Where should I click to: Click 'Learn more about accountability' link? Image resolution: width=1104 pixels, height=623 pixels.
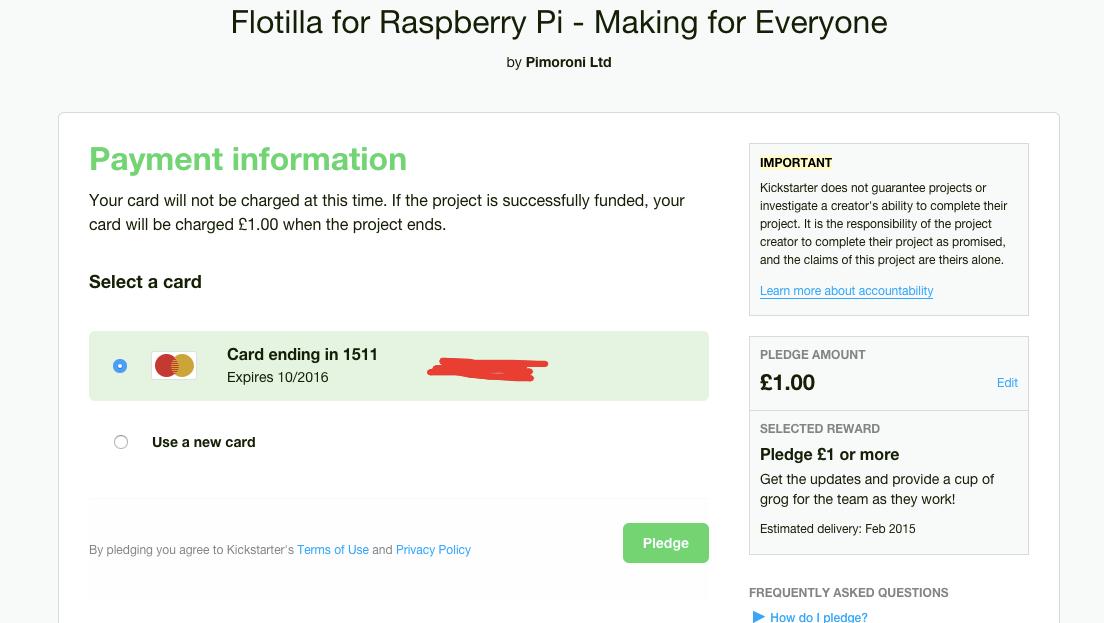[846, 291]
